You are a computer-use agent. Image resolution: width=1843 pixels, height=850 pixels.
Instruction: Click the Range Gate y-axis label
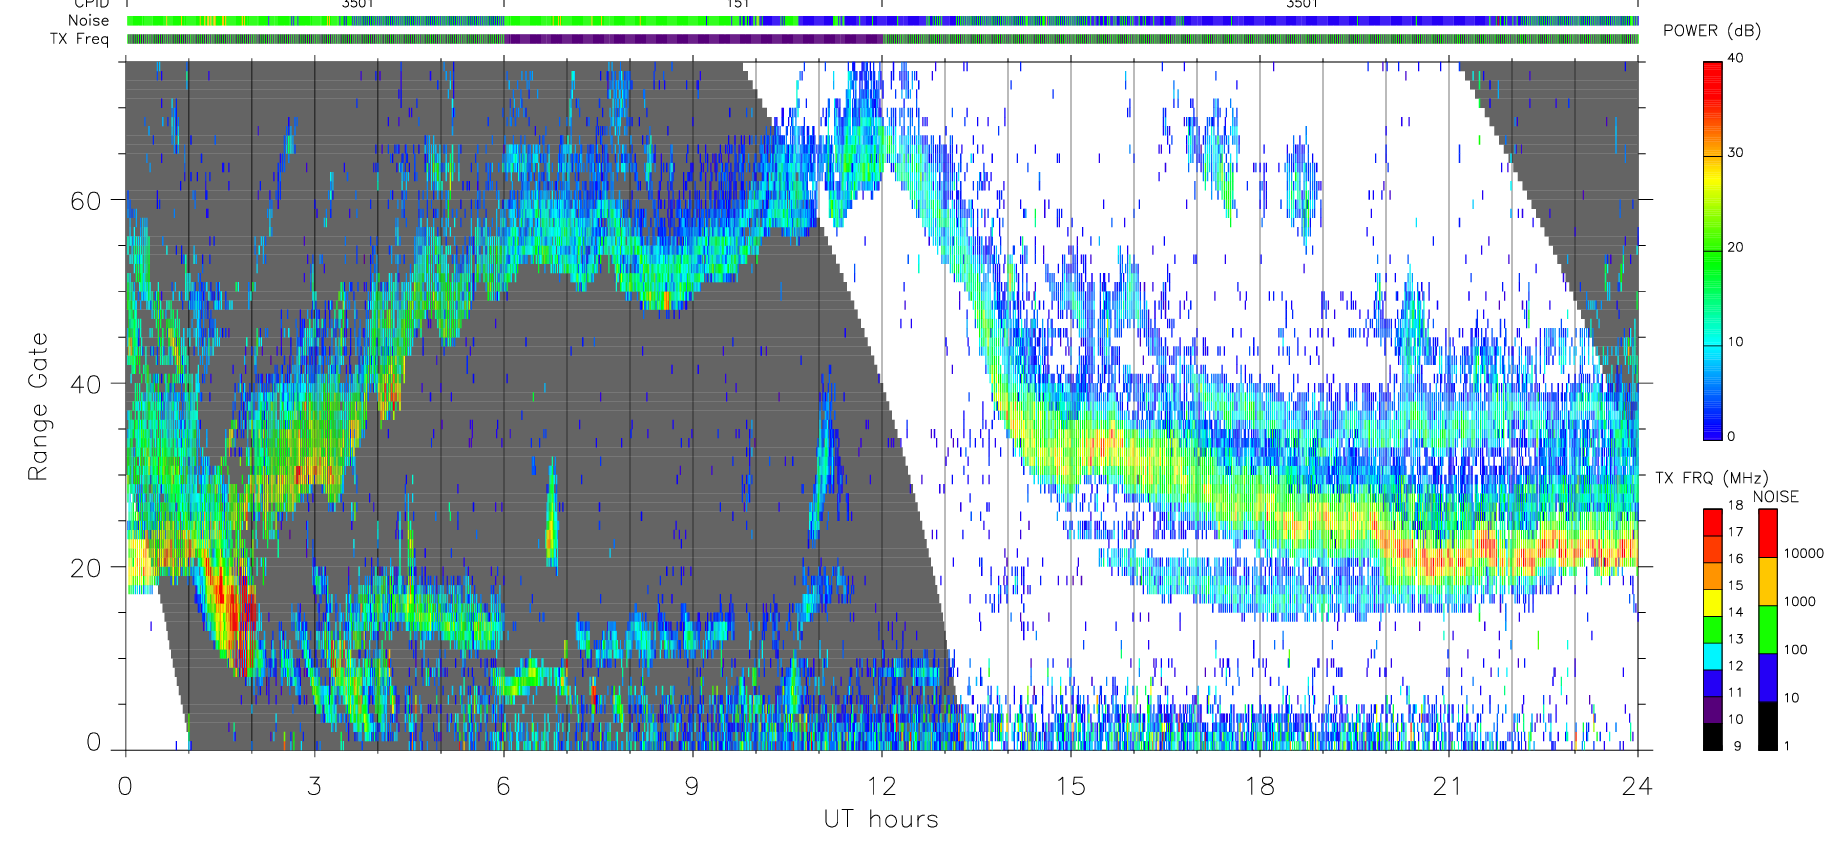[x=38, y=406]
